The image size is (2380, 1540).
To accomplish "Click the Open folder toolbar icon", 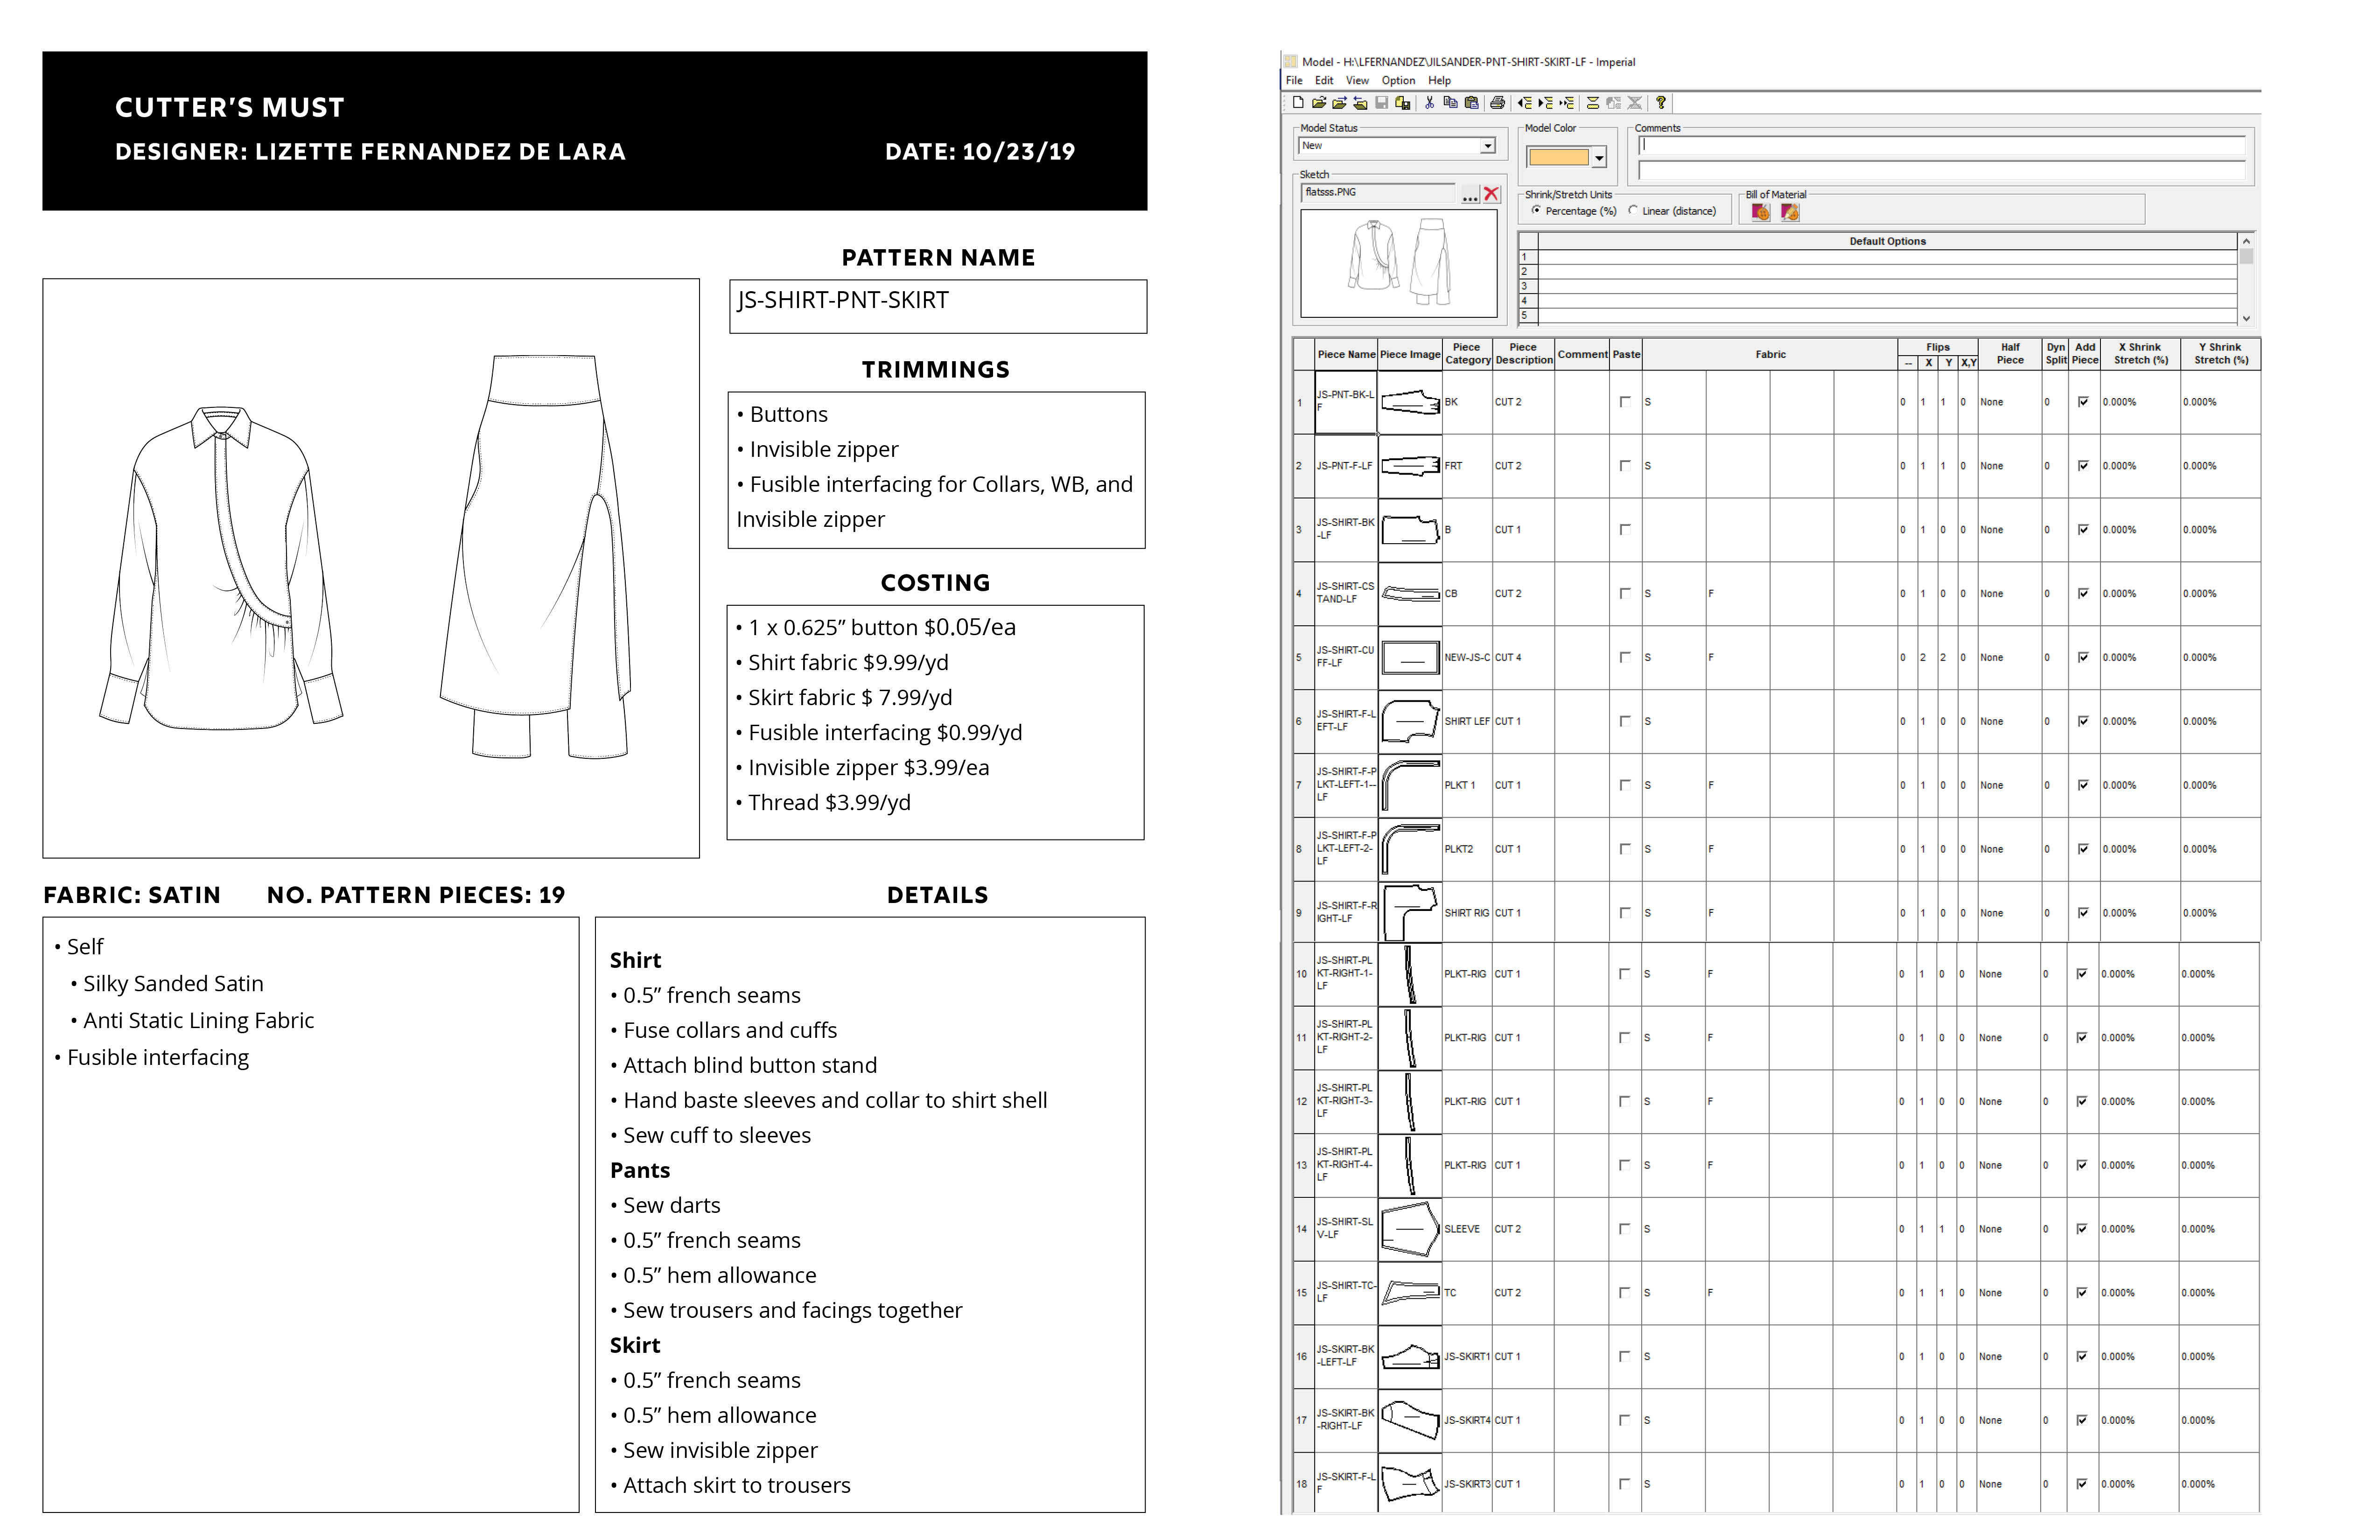I will [x=1319, y=103].
